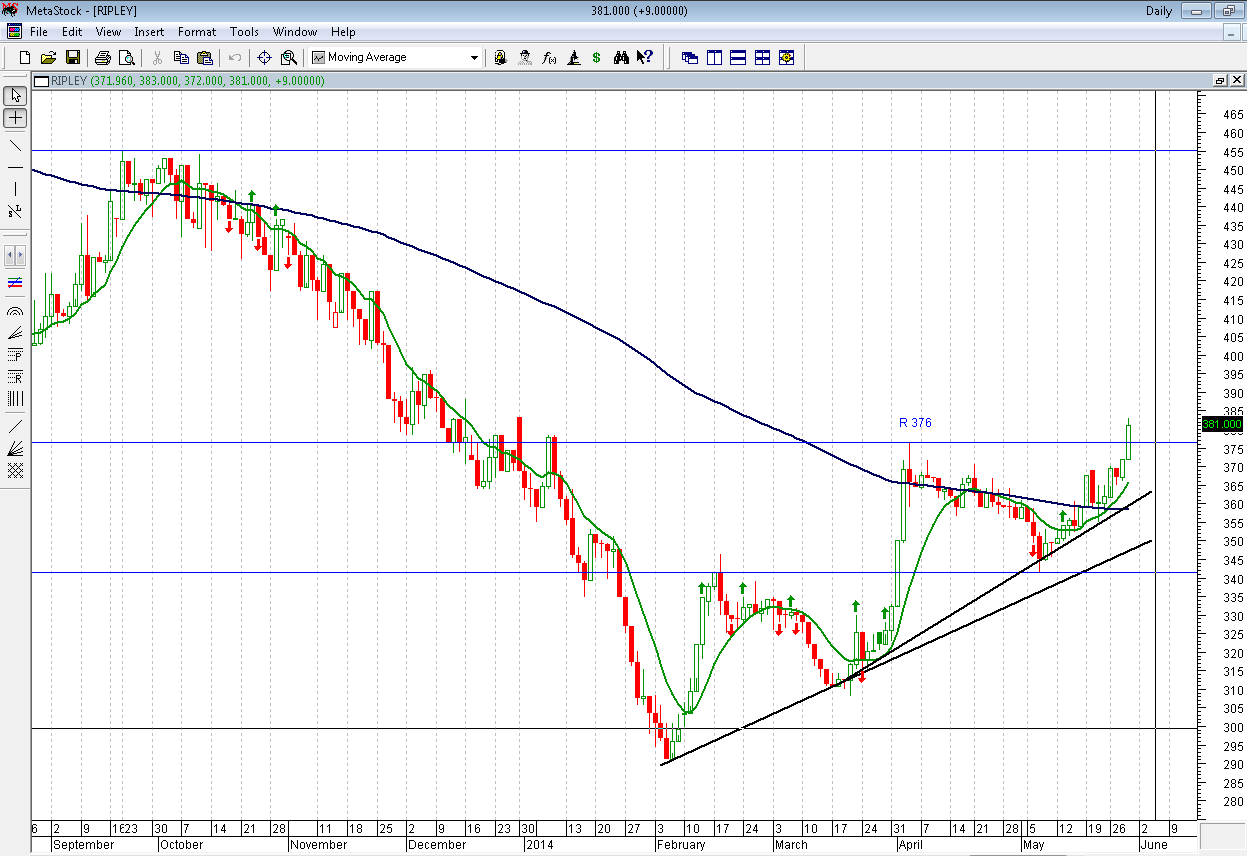Open the File menu

39,32
